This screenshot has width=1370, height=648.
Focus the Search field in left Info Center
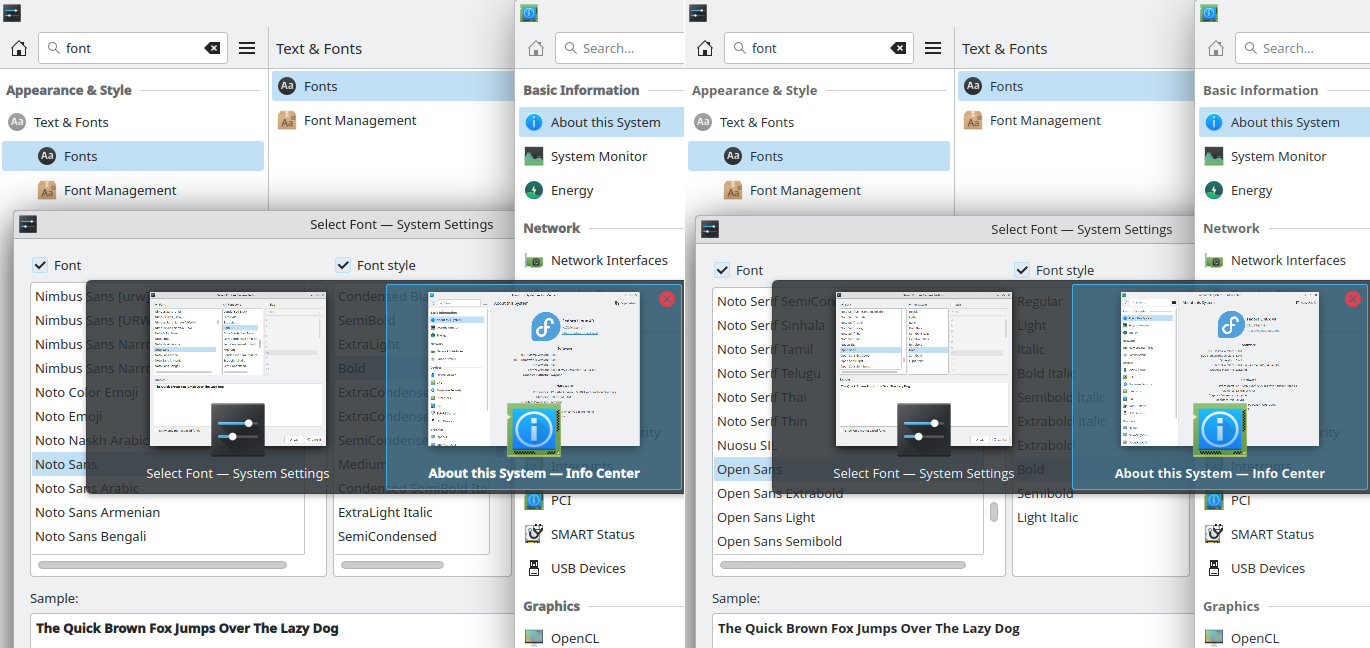pos(620,48)
